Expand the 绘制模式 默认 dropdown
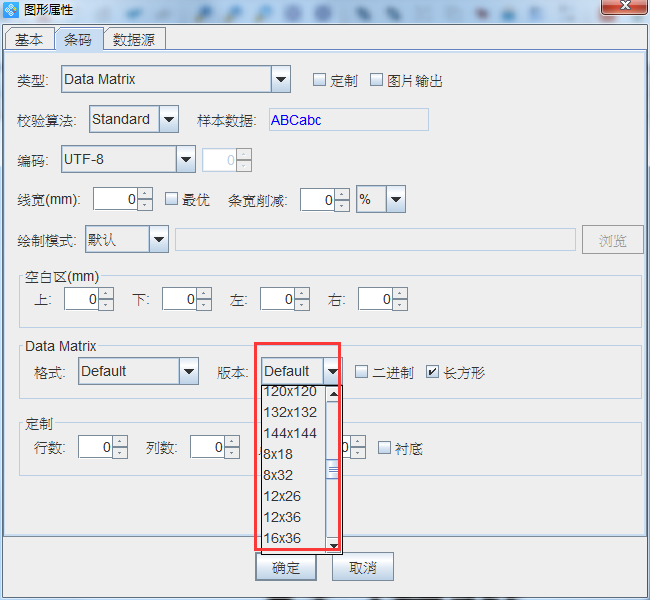The width and height of the screenshot is (650, 600). 158,240
